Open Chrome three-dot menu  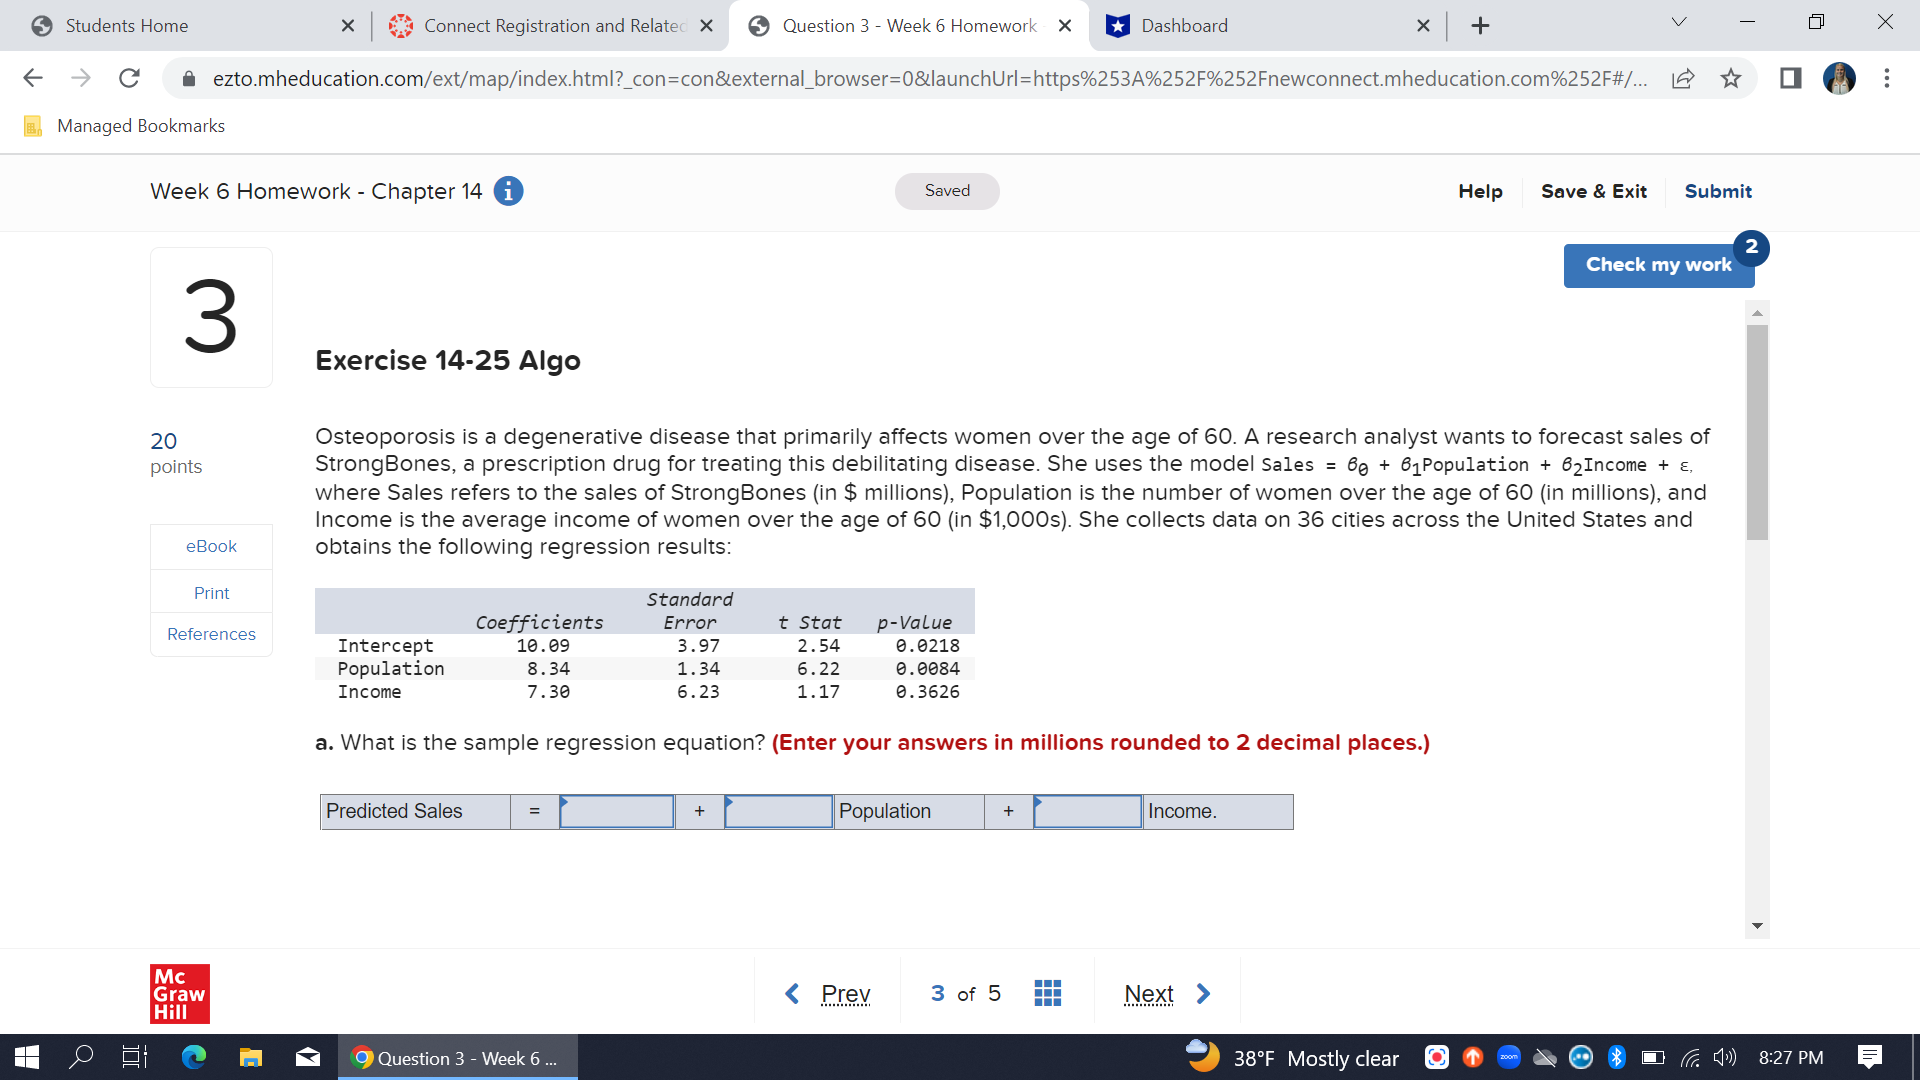[1886, 78]
